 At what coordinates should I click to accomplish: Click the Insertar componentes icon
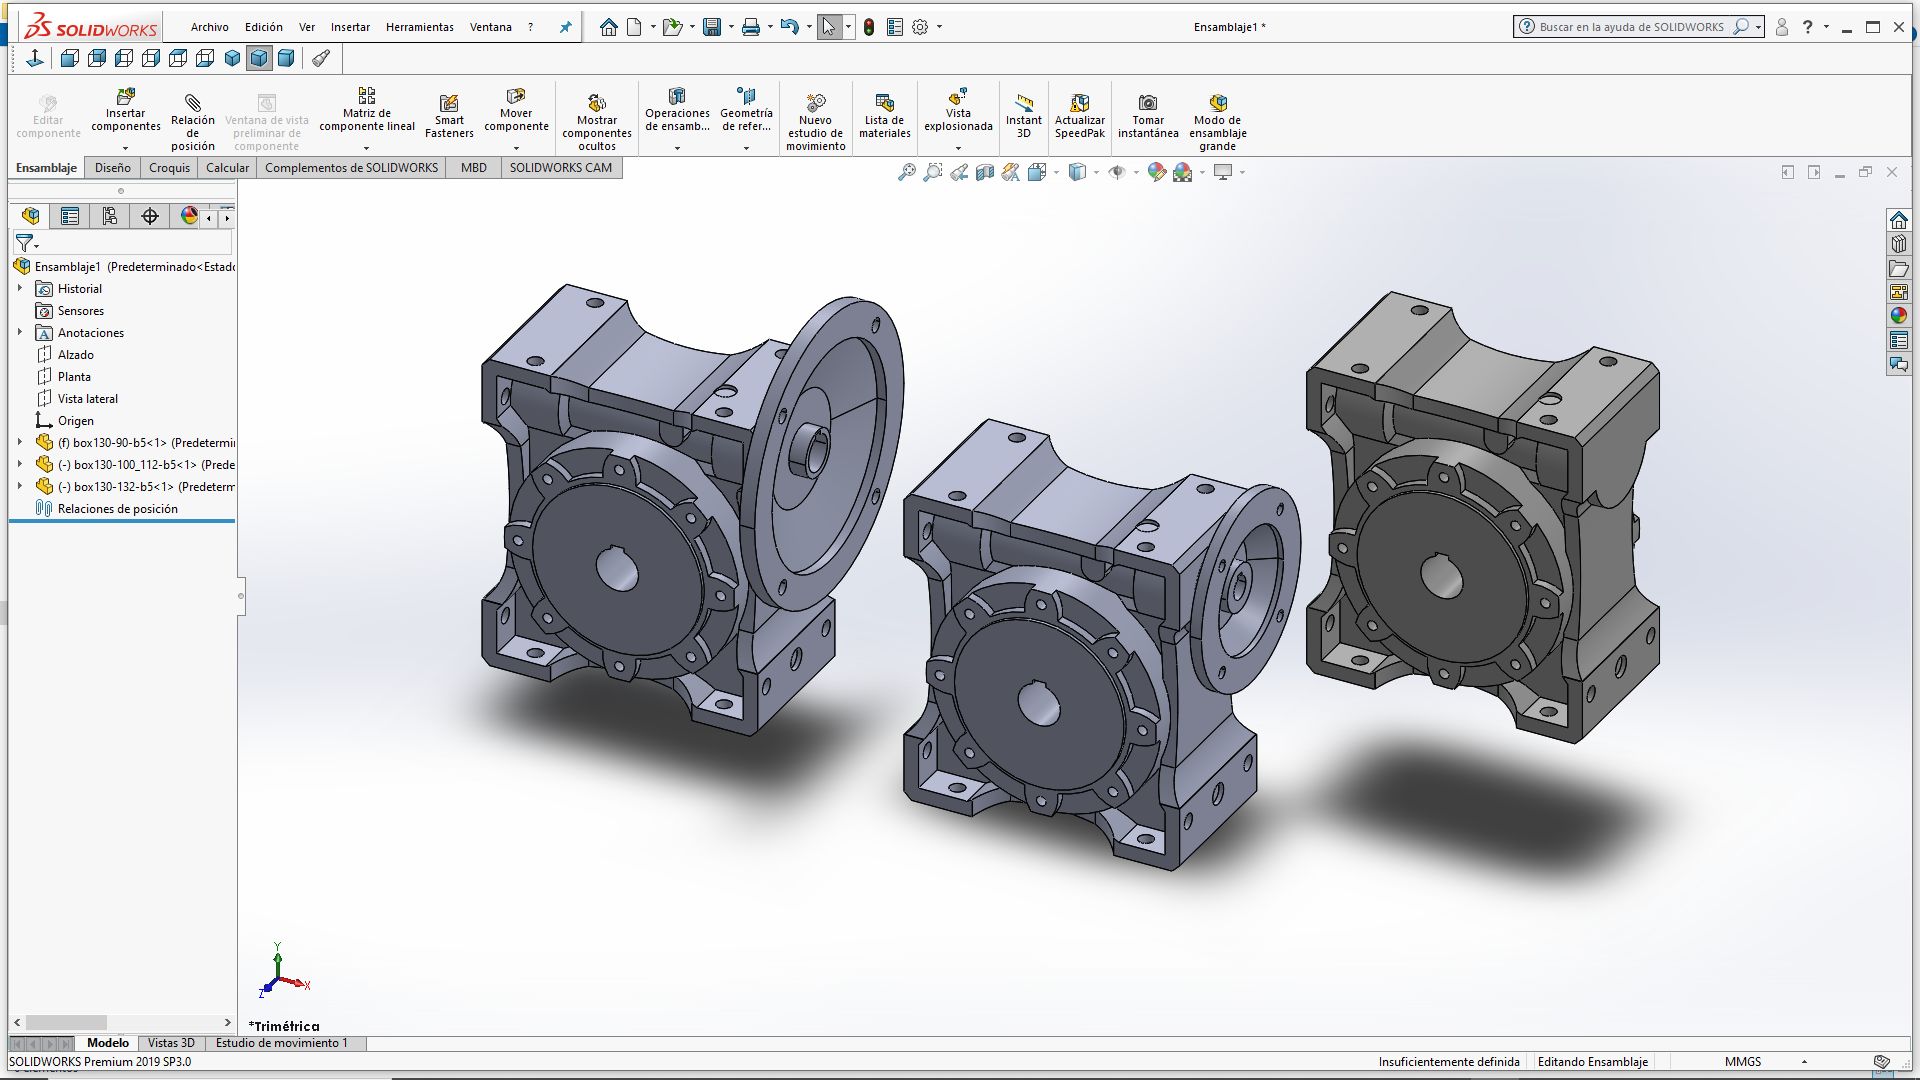point(125,98)
